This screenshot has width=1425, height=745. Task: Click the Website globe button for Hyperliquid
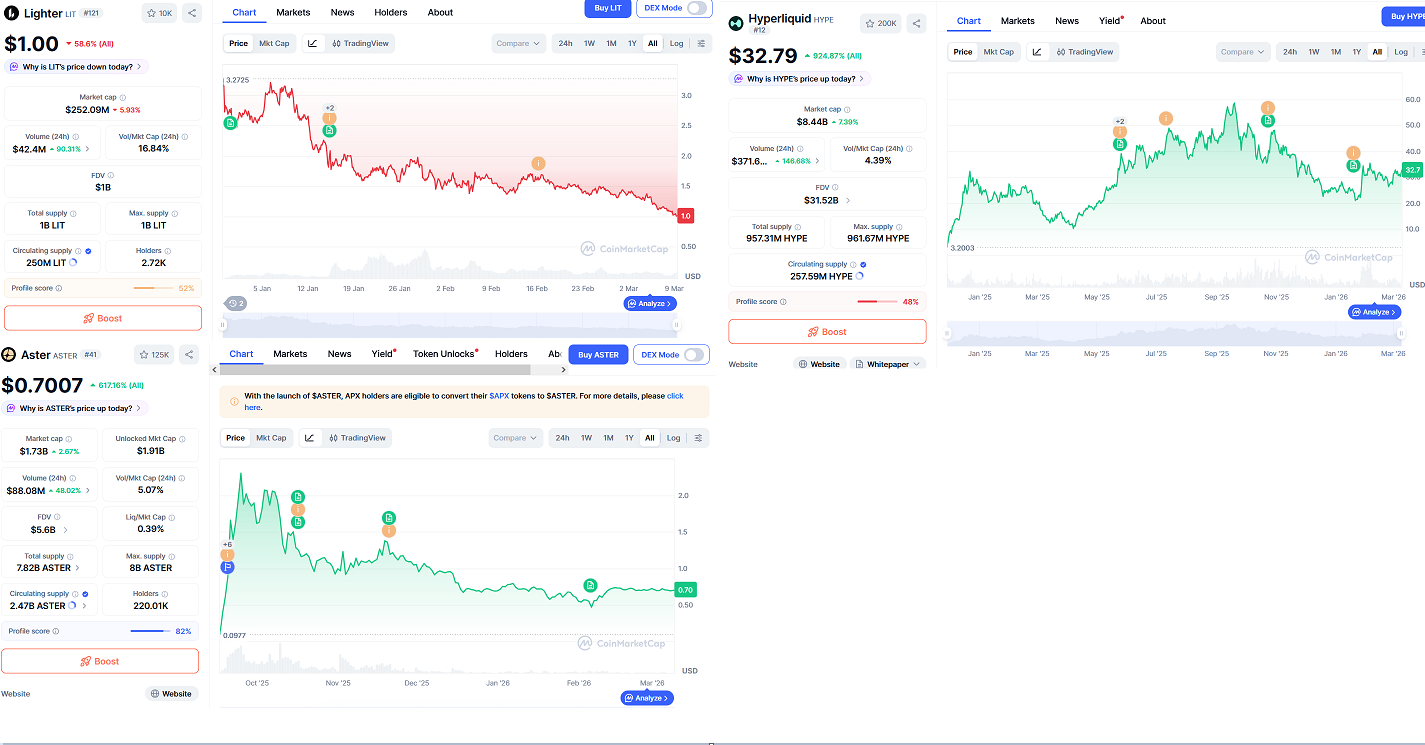click(818, 364)
